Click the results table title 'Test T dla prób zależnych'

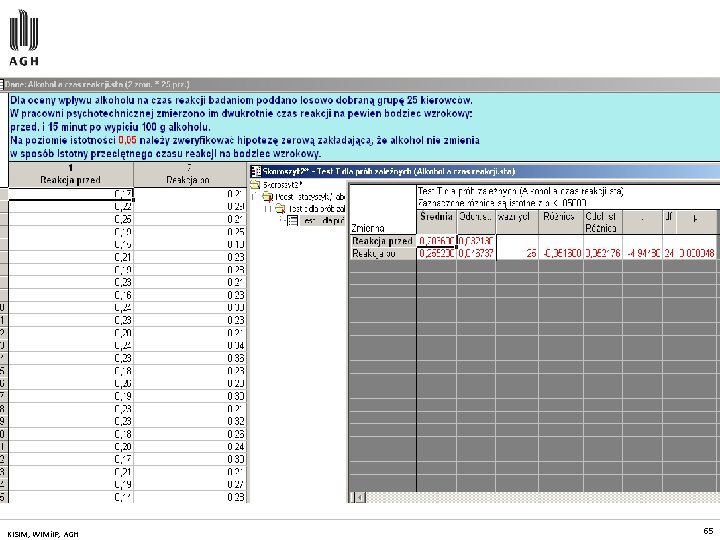[x=520, y=191]
